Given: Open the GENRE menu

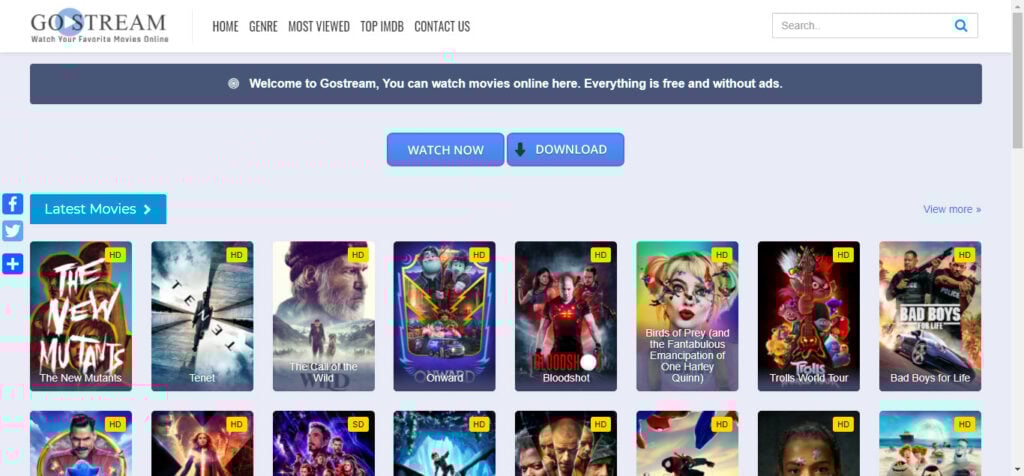Looking at the screenshot, I should [263, 27].
